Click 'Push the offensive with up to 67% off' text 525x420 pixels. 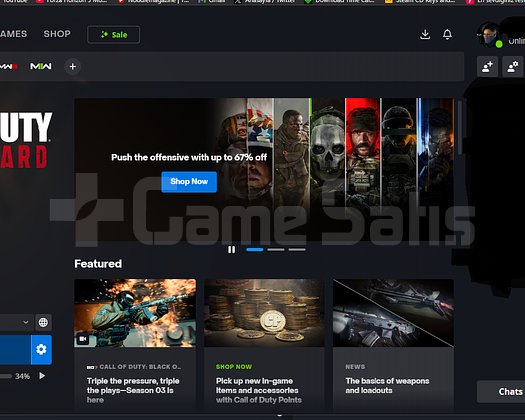pos(189,157)
